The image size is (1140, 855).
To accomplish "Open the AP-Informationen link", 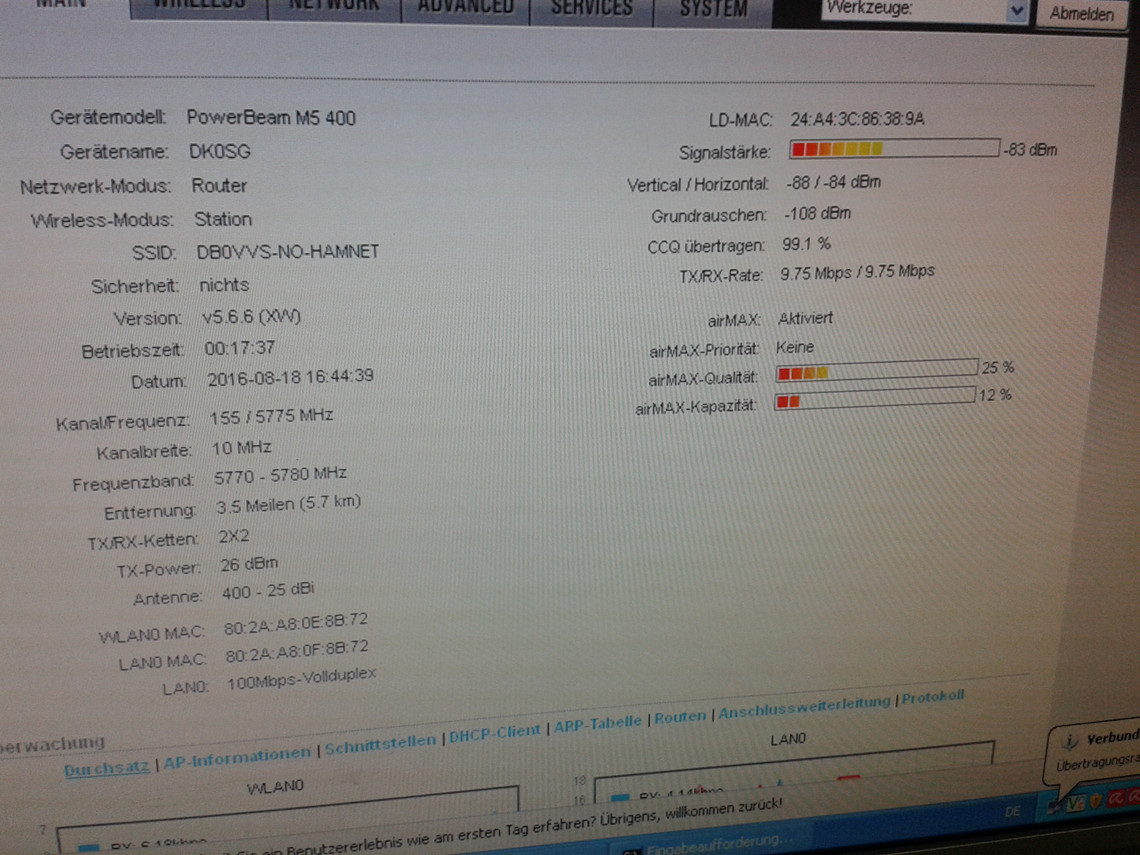I will 236,758.
